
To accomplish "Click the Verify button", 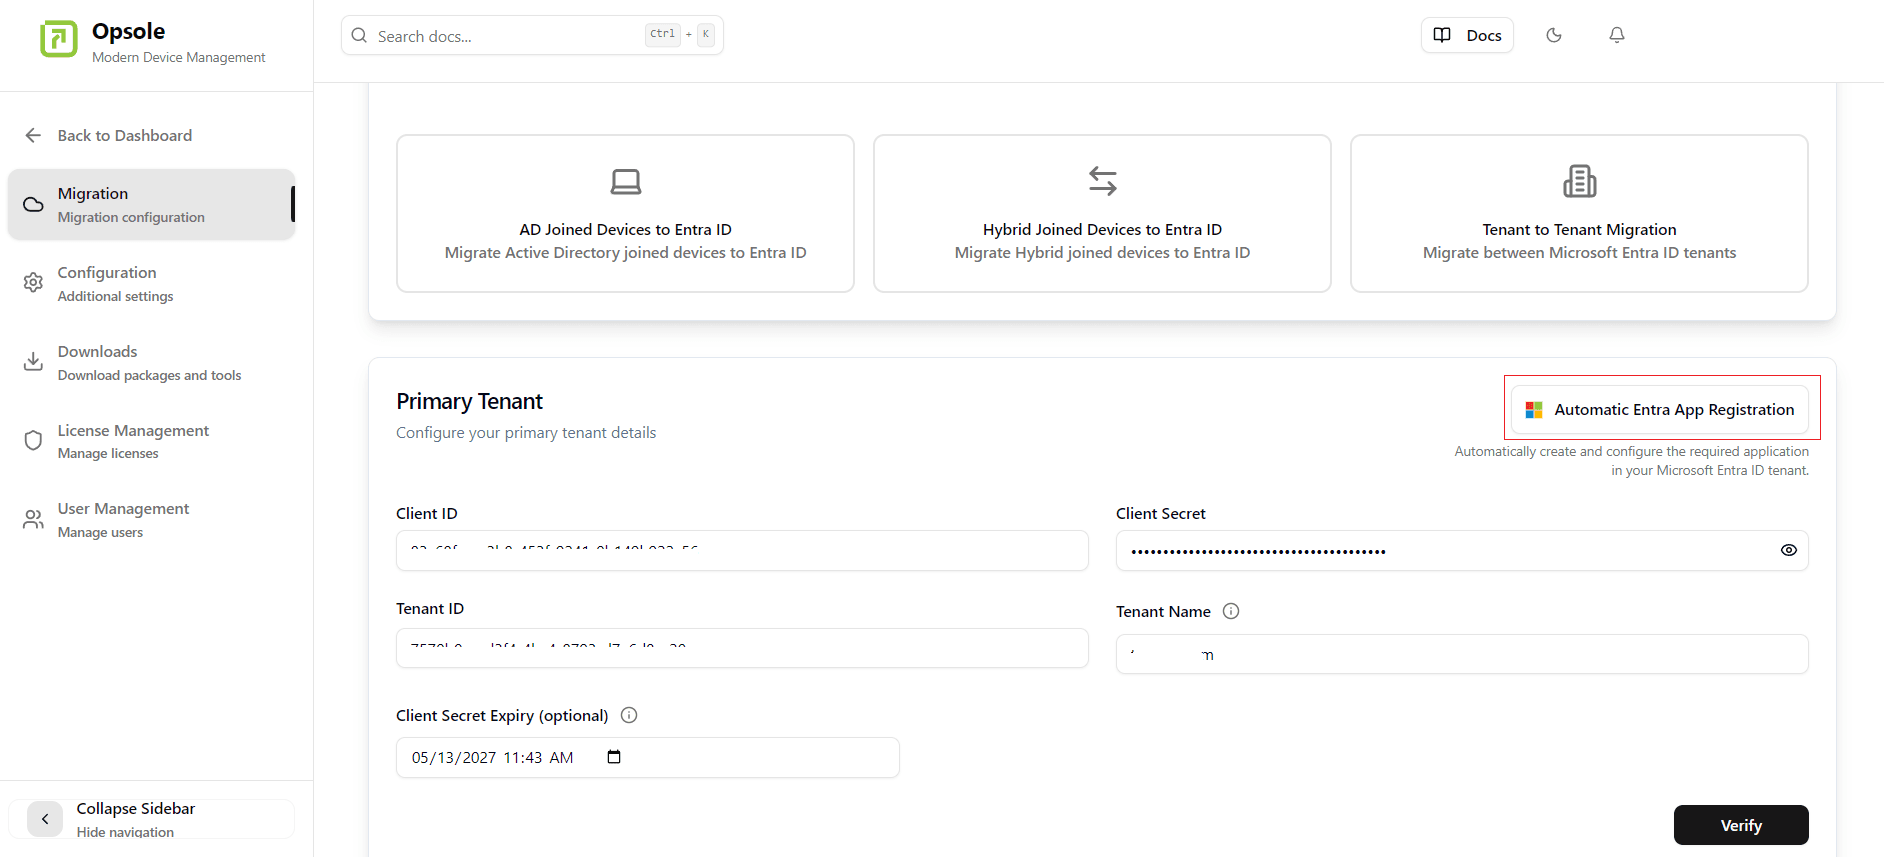I will pos(1741,825).
